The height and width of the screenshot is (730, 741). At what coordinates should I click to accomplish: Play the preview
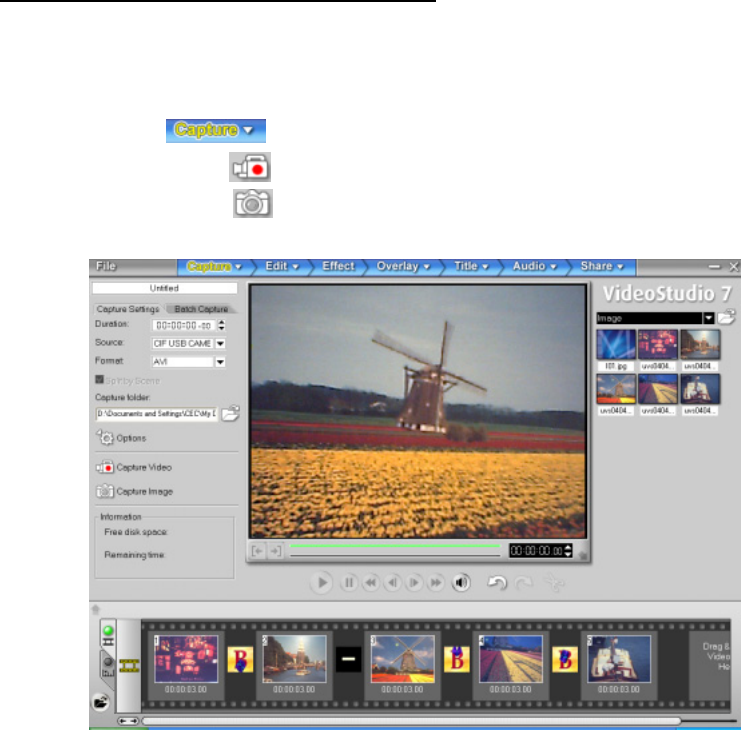pyautogui.click(x=322, y=583)
